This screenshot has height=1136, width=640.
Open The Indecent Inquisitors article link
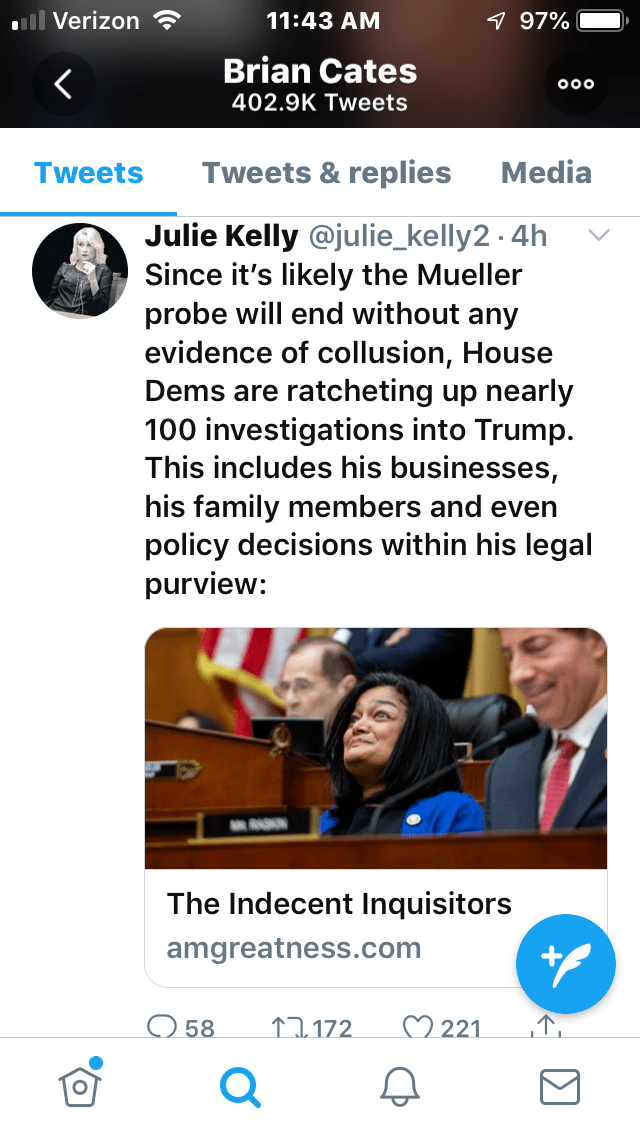click(339, 904)
